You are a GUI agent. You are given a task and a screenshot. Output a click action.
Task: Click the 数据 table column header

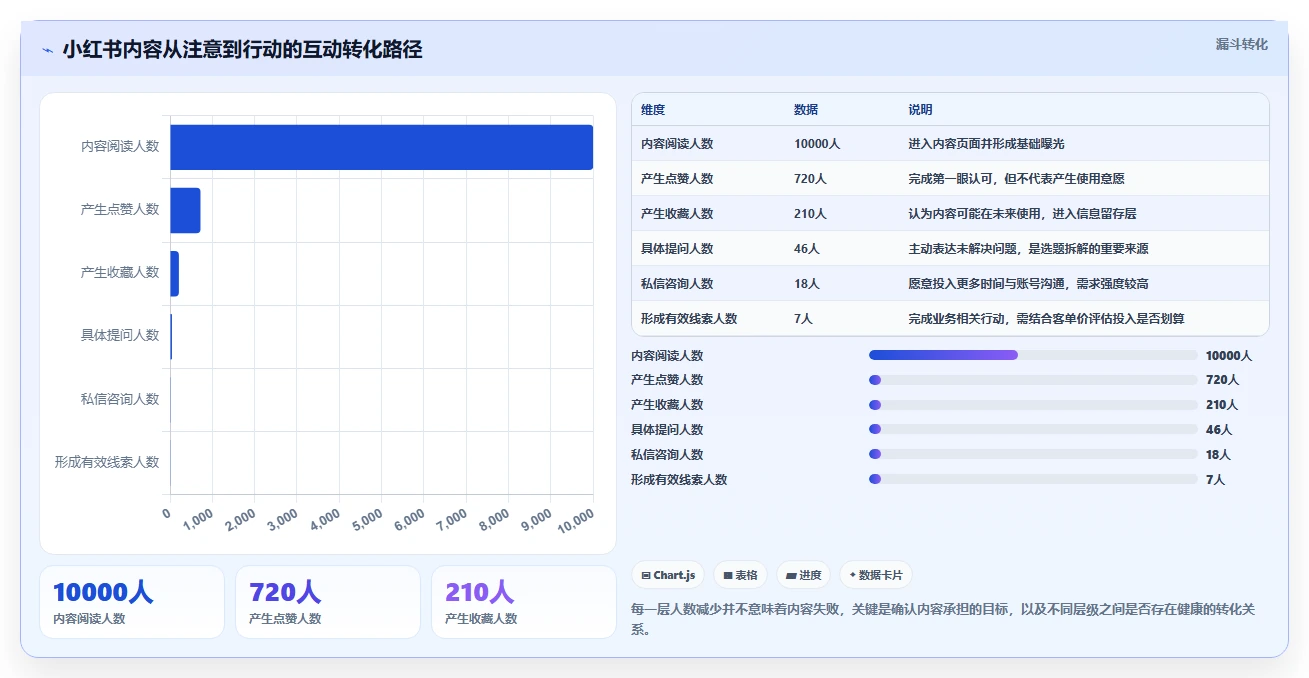pyautogui.click(x=806, y=109)
